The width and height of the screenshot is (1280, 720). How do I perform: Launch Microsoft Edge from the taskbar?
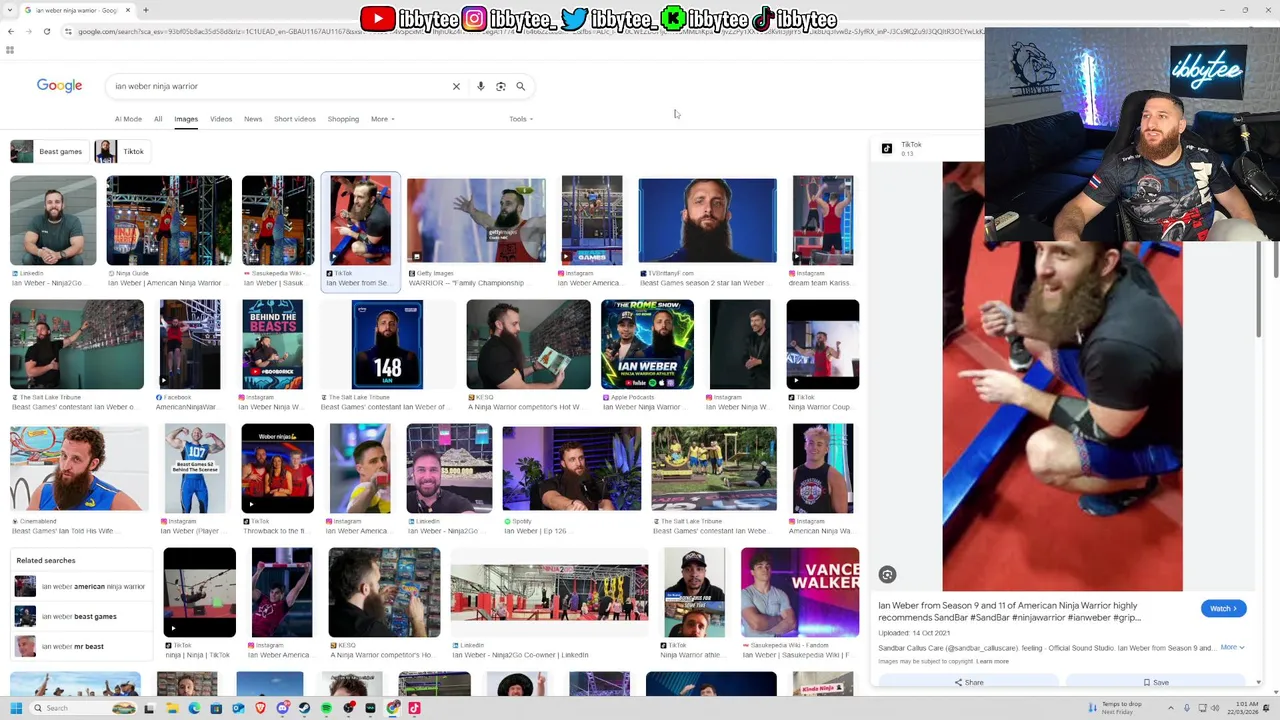point(194,708)
